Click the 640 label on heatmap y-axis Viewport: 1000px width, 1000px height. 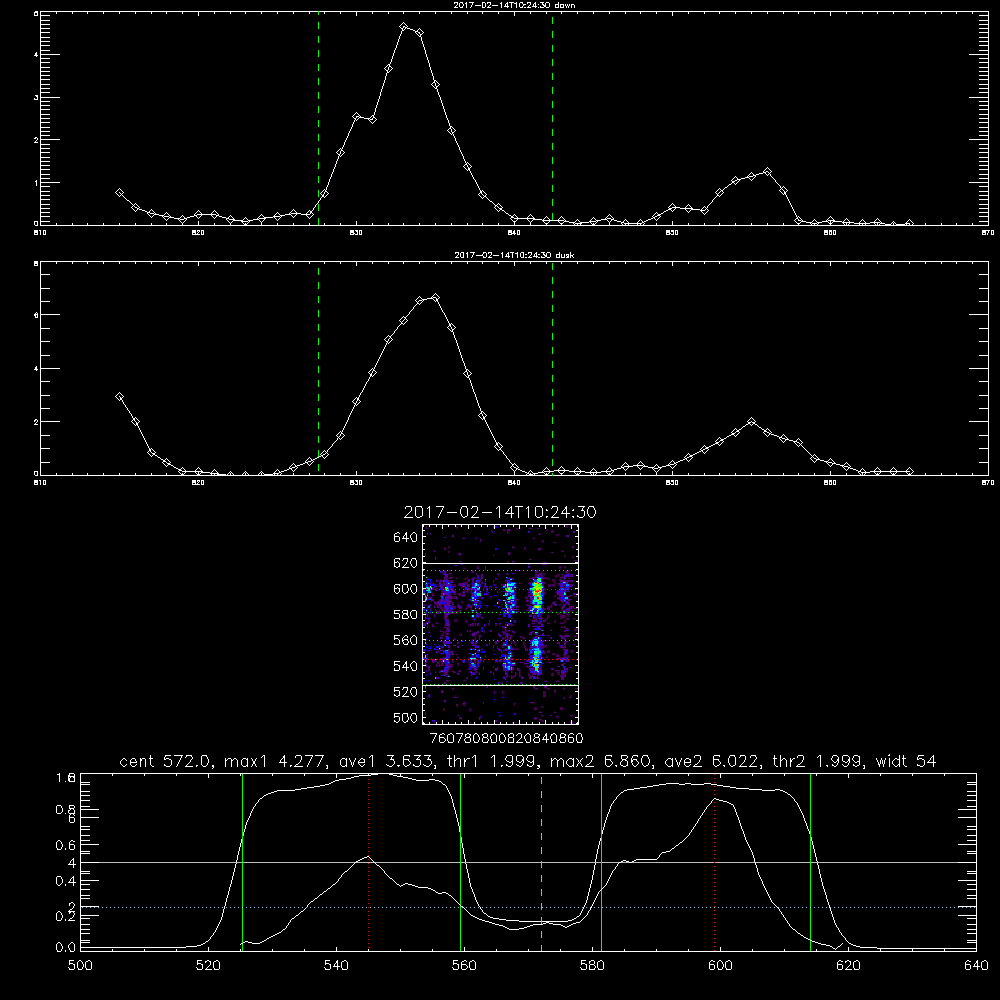(x=405, y=538)
